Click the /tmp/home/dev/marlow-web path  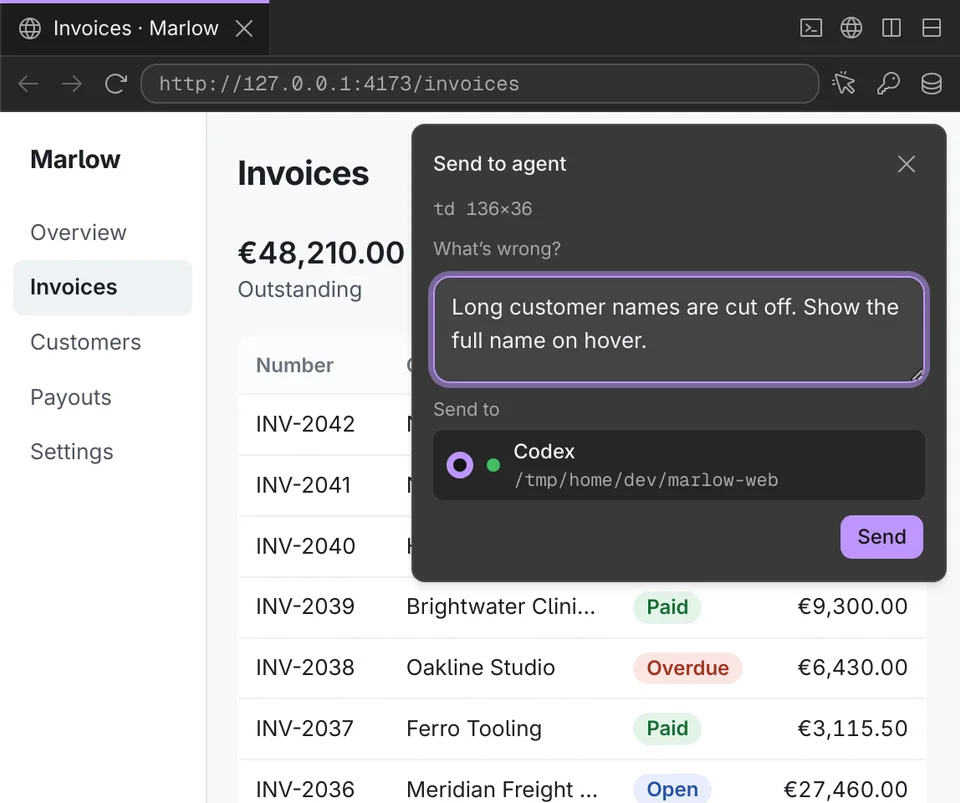tap(646, 480)
